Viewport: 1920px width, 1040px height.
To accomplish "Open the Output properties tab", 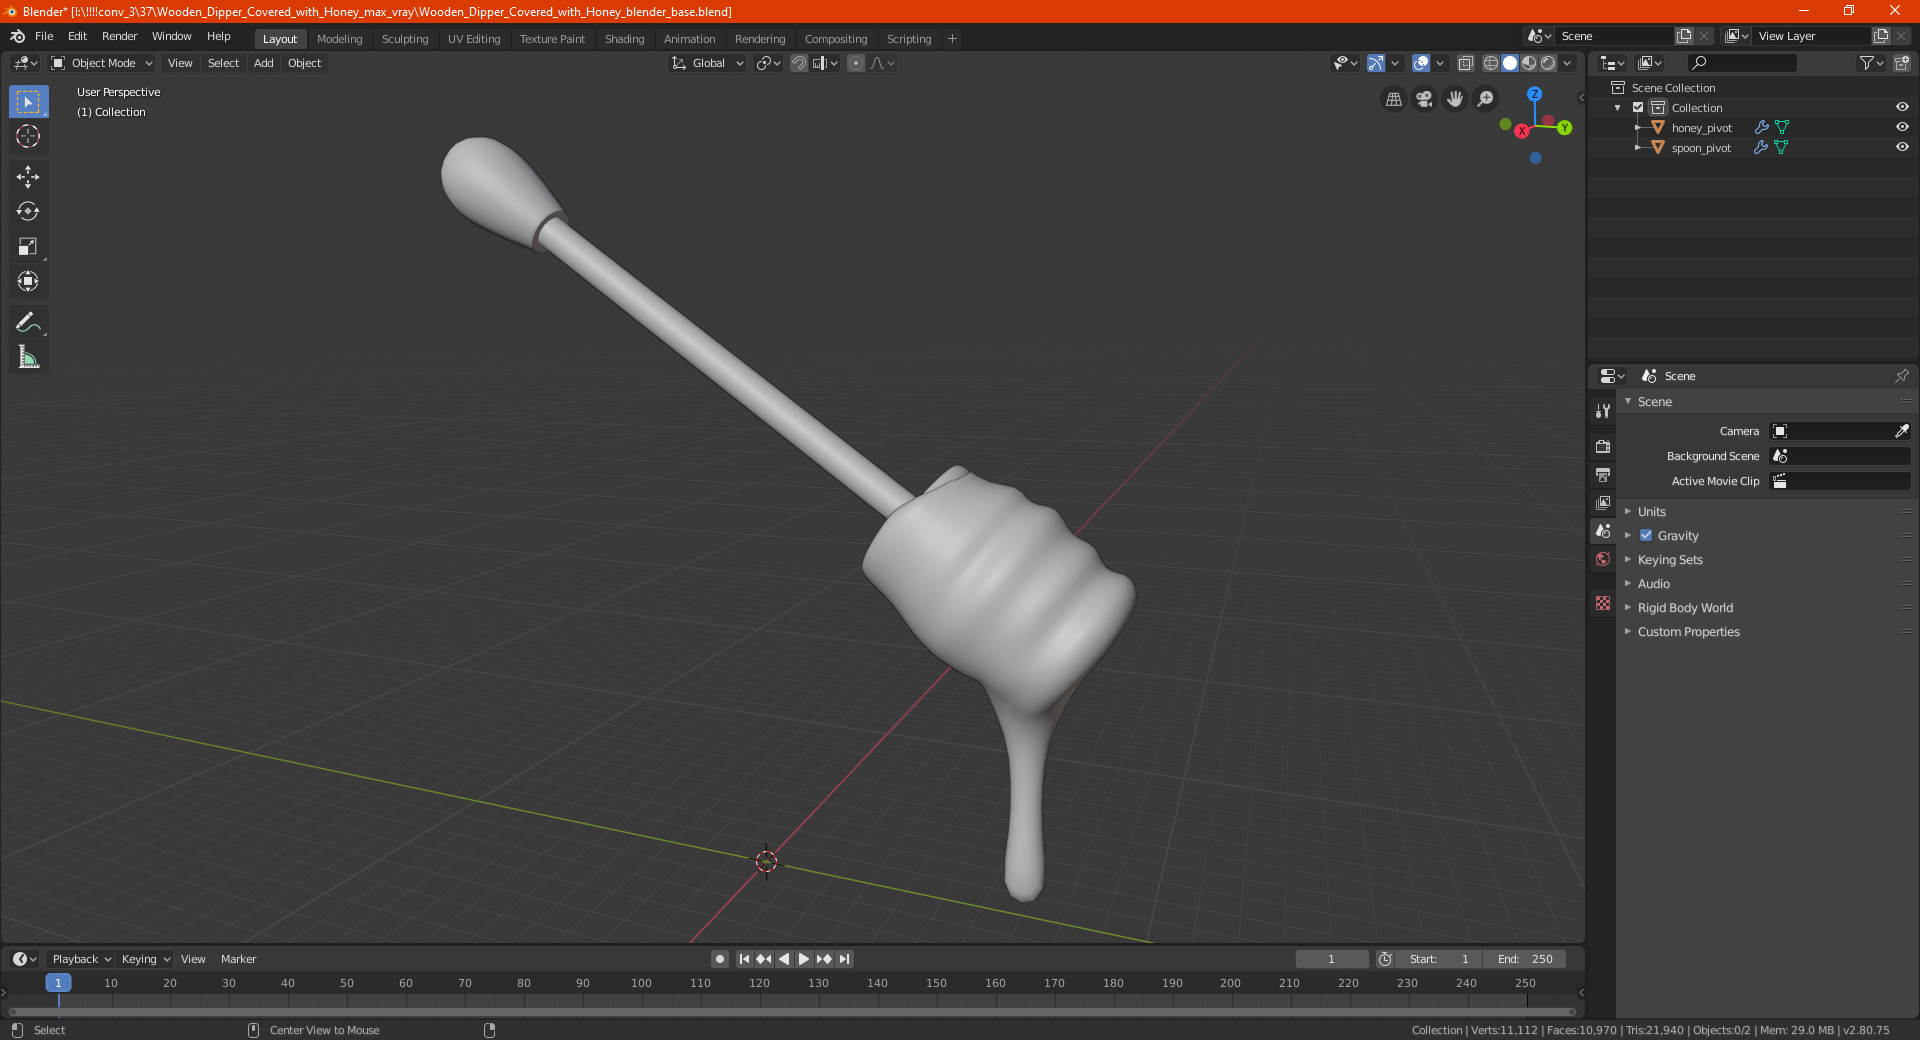I will tap(1603, 474).
